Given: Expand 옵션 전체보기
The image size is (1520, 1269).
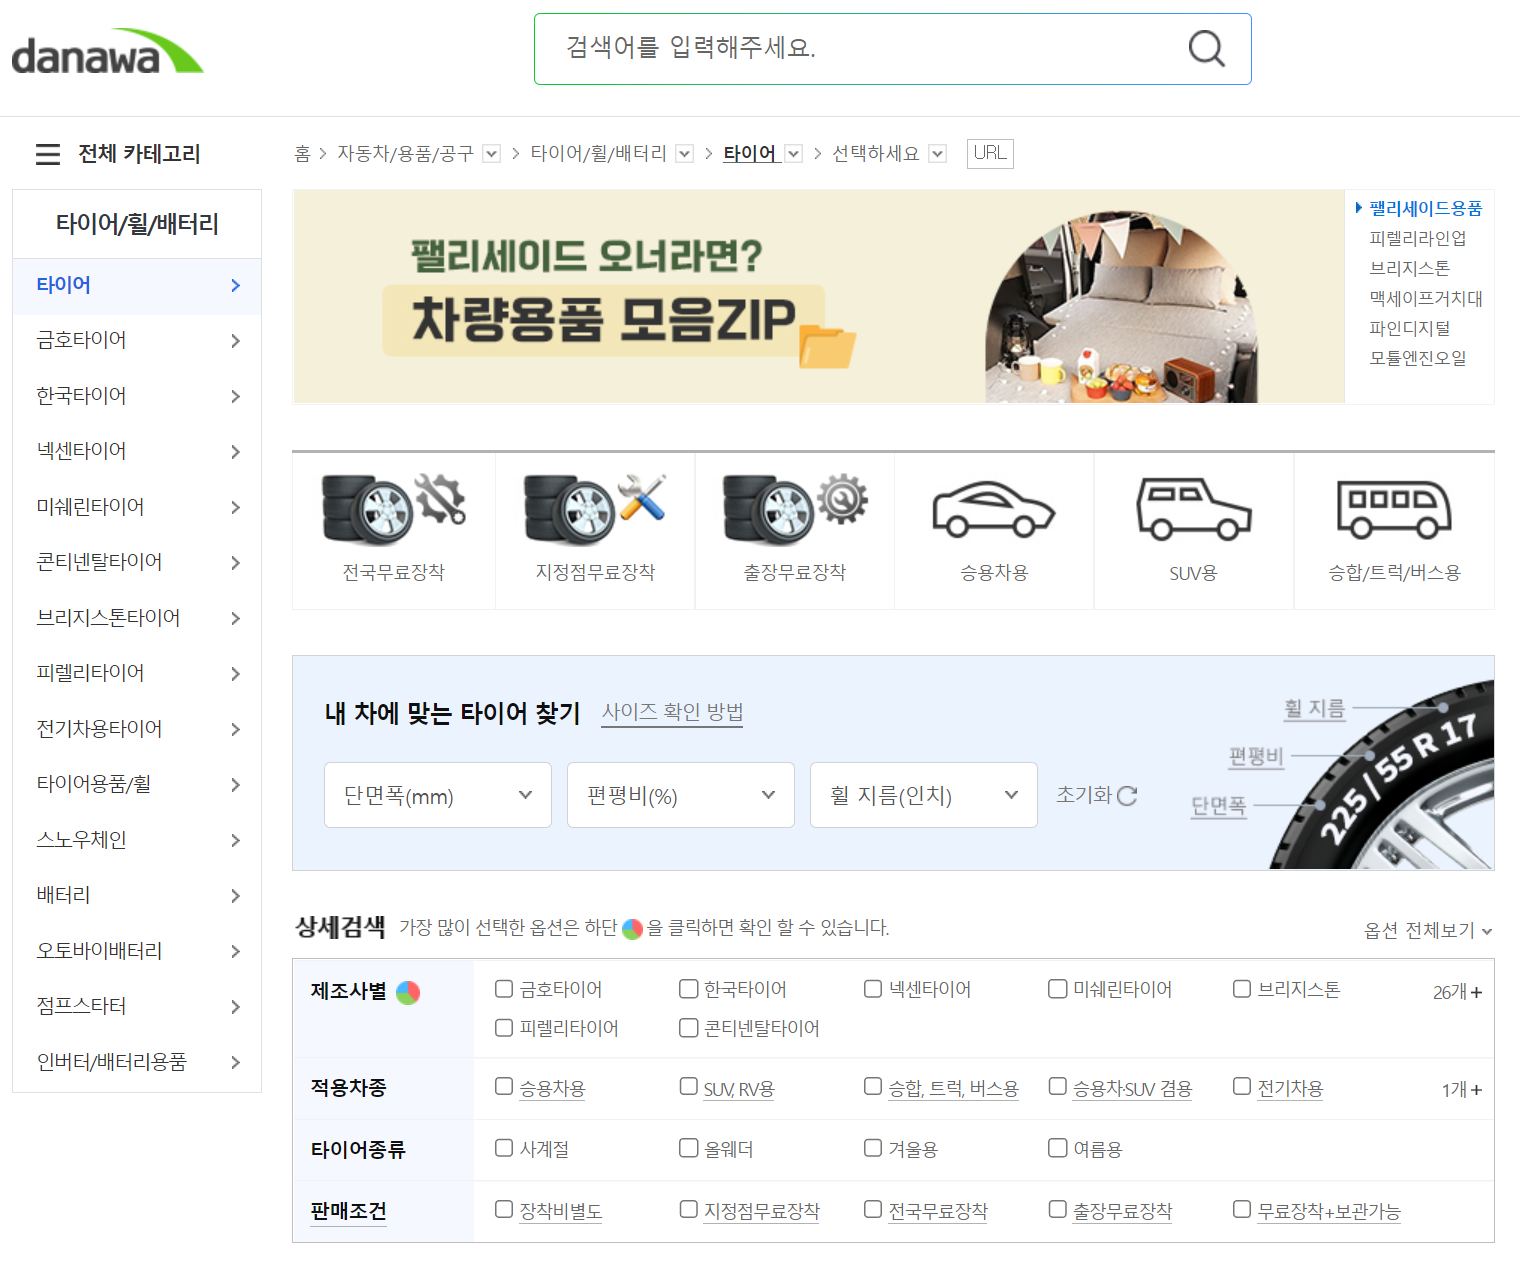Looking at the screenshot, I should click(1428, 931).
